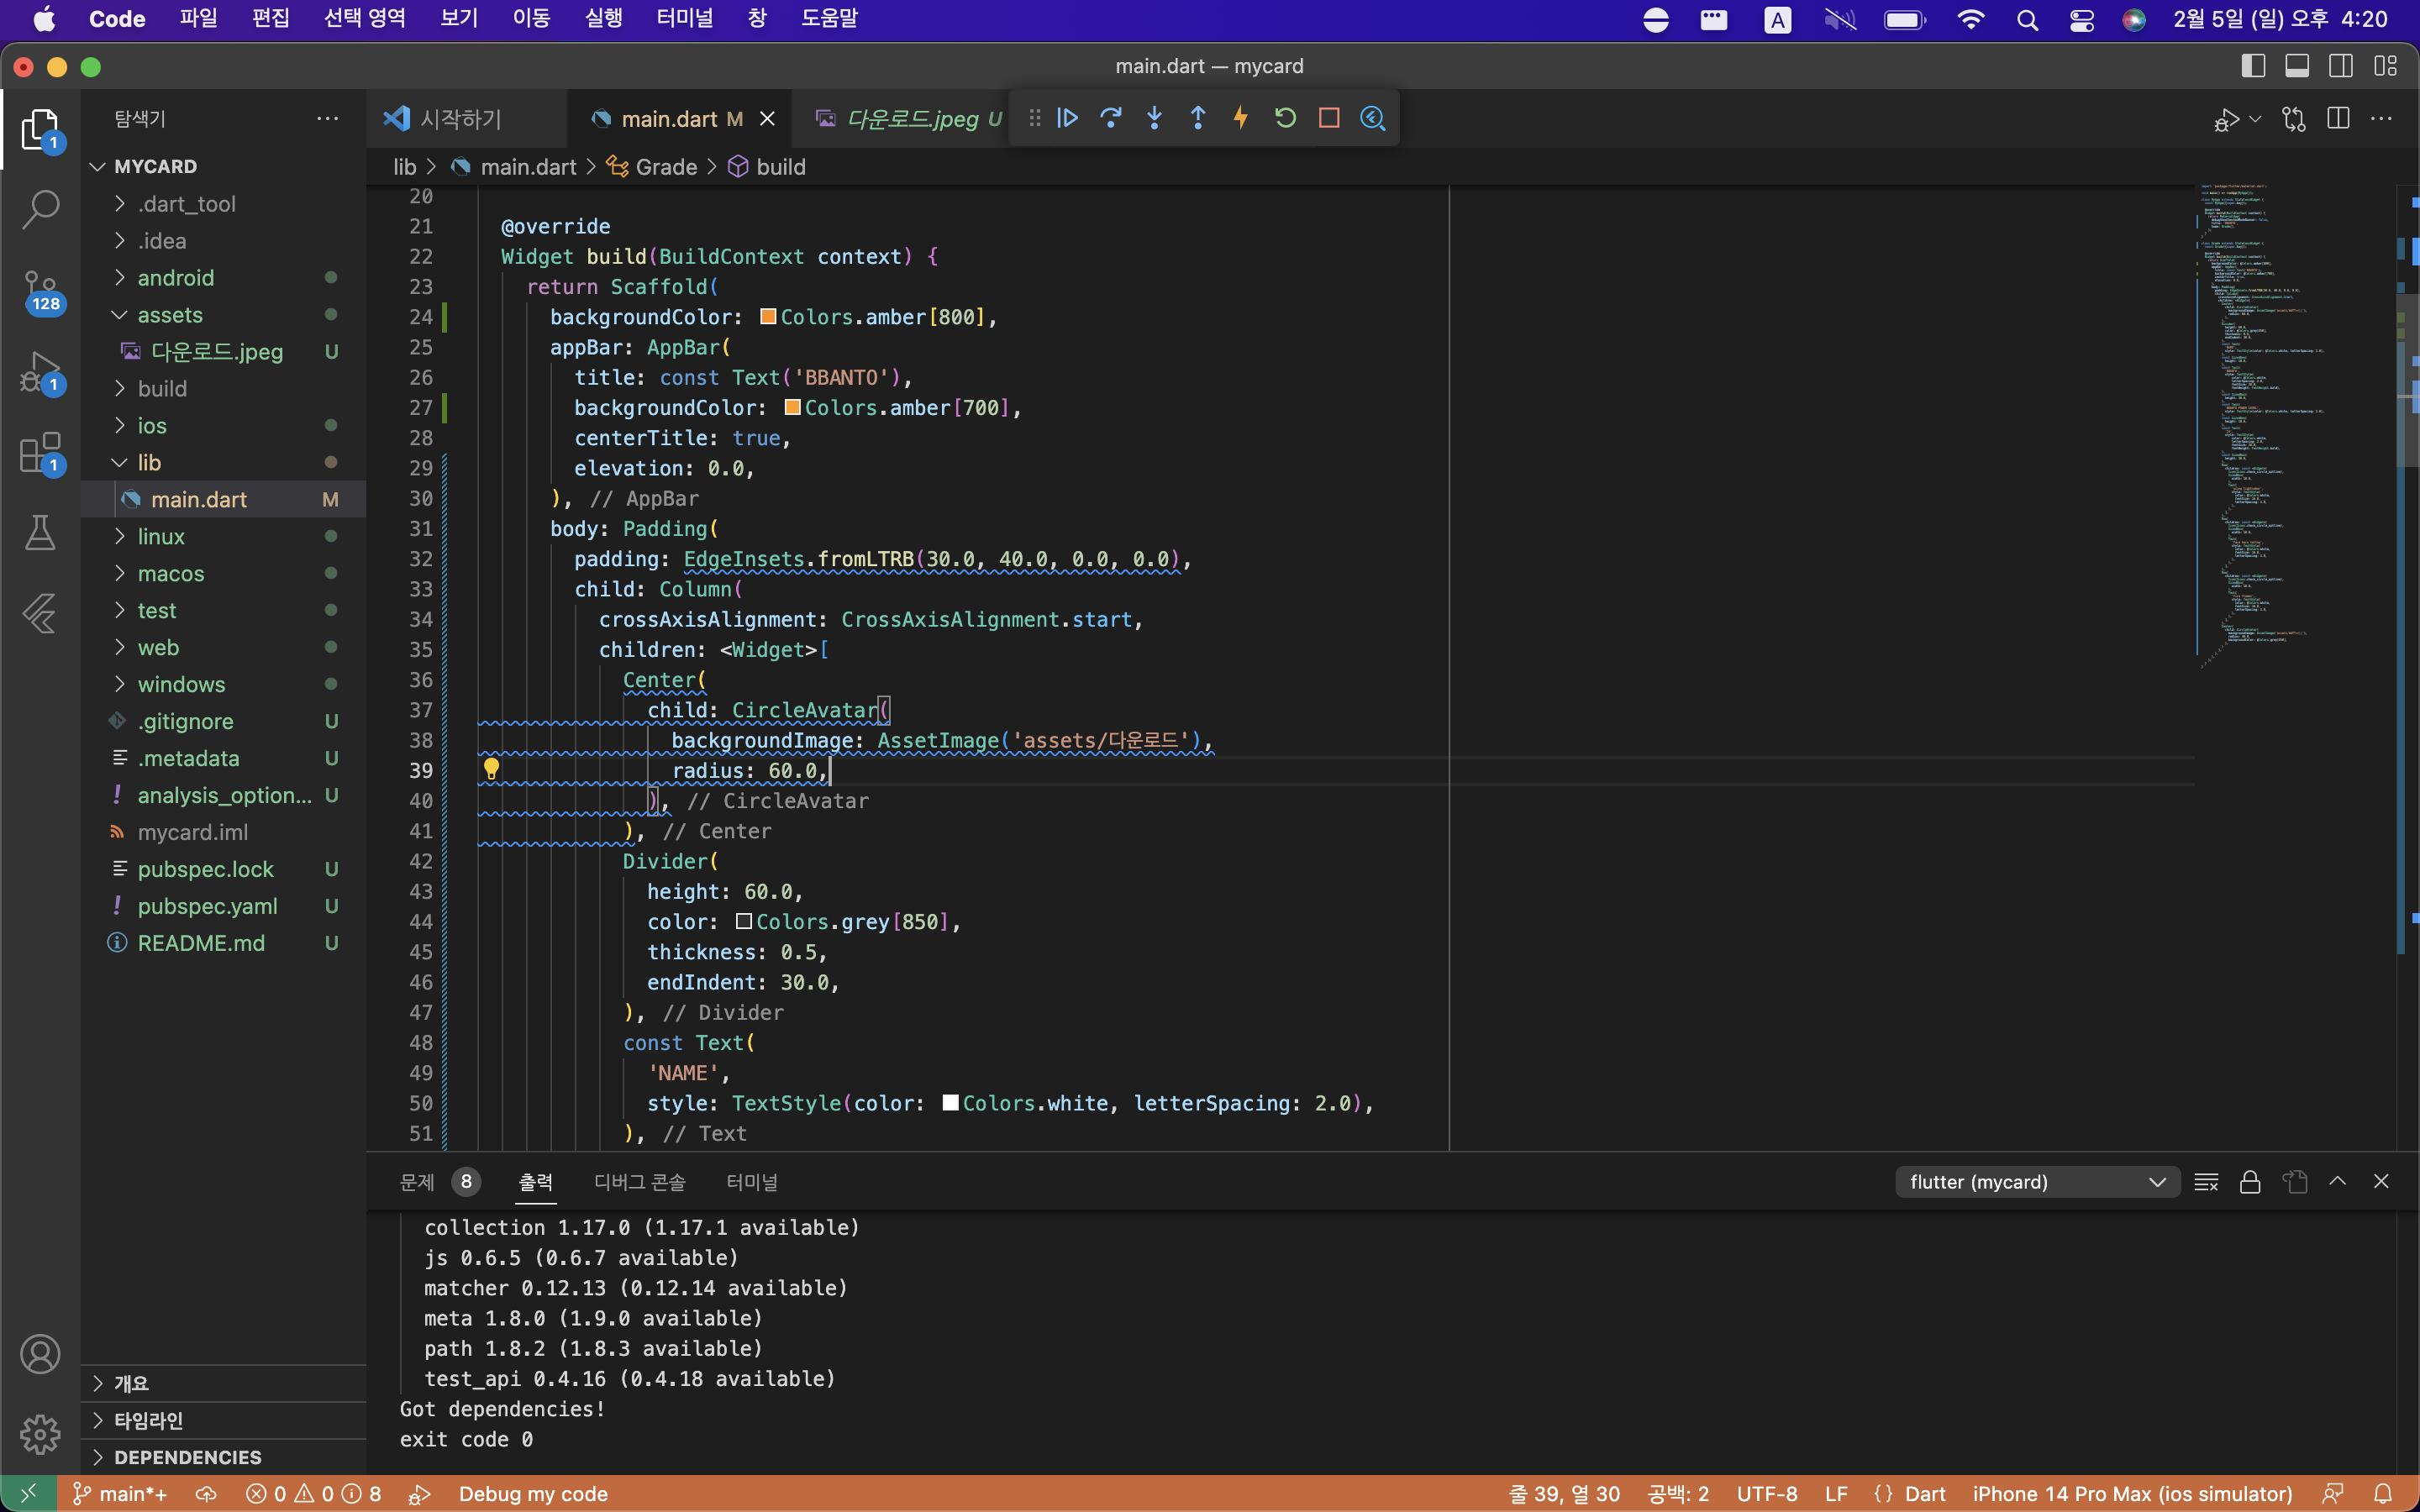Open pubspec.yaml in file explorer
The image size is (2420, 1512).
point(208,906)
